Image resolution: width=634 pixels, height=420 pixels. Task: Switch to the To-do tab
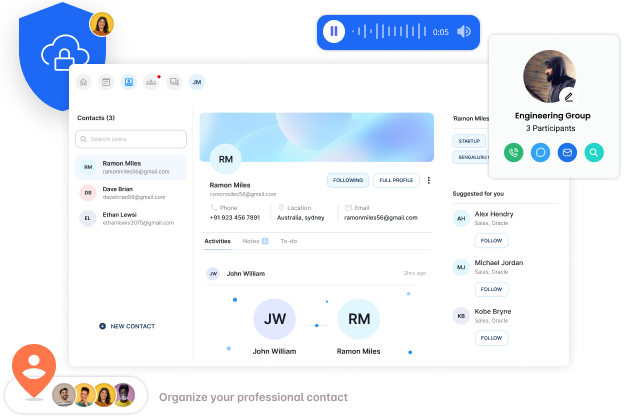288,241
